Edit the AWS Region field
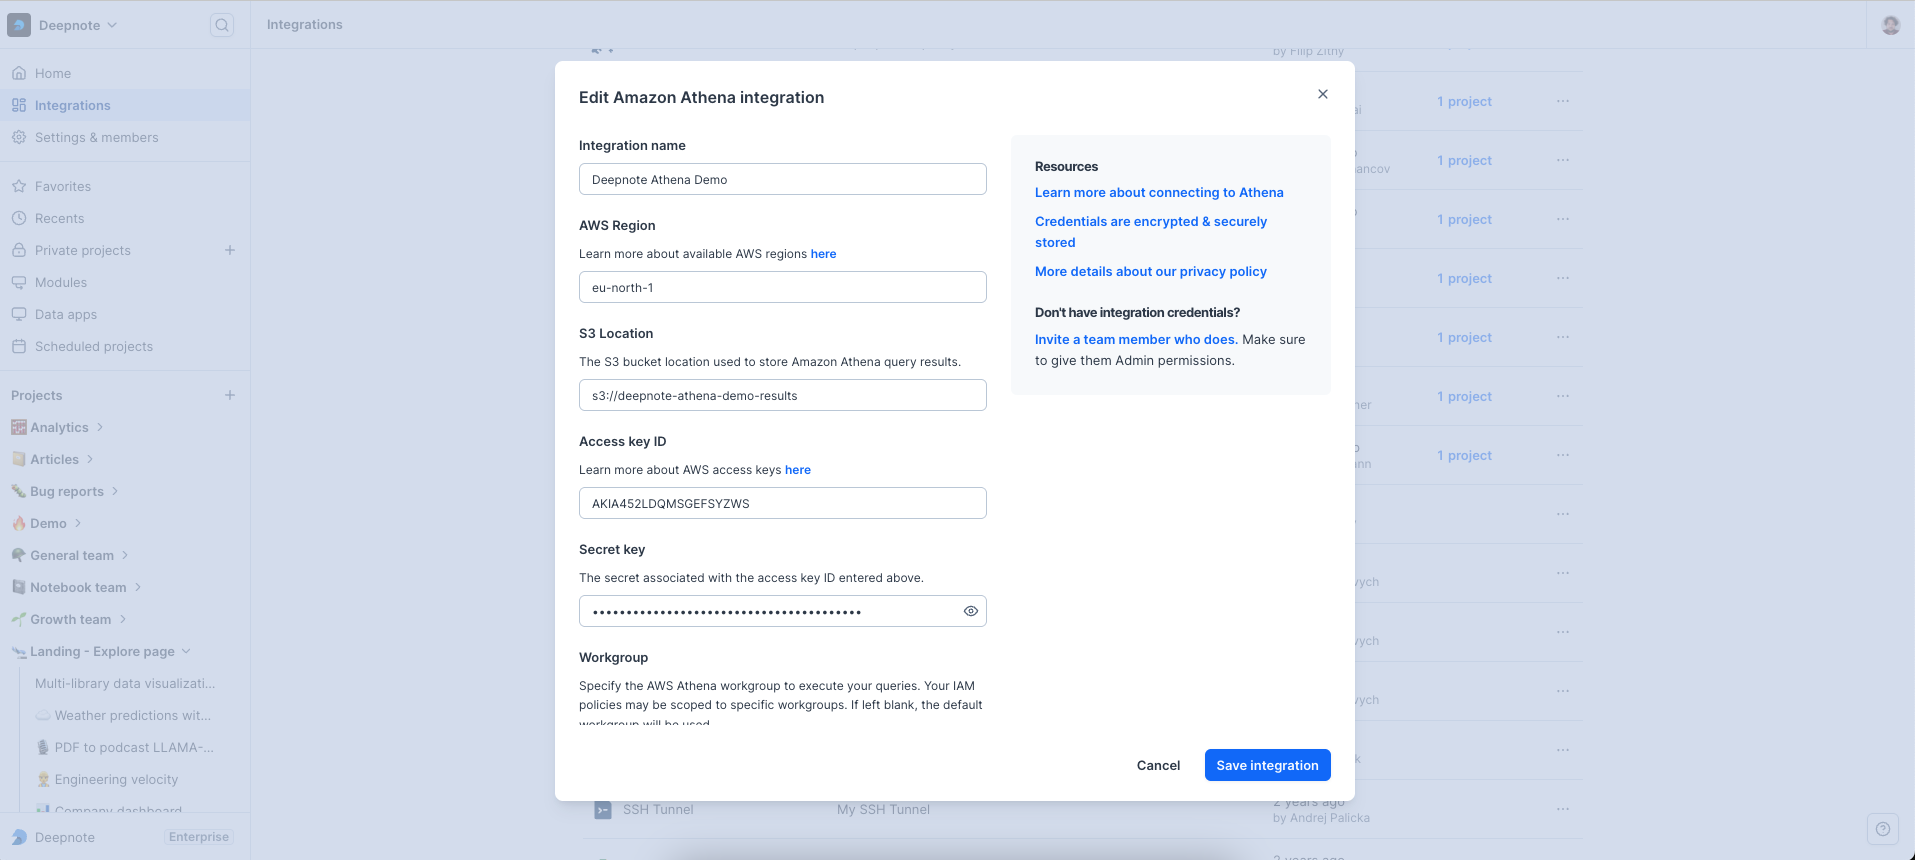Screen dimensions: 1915x860 [x=783, y=287]
